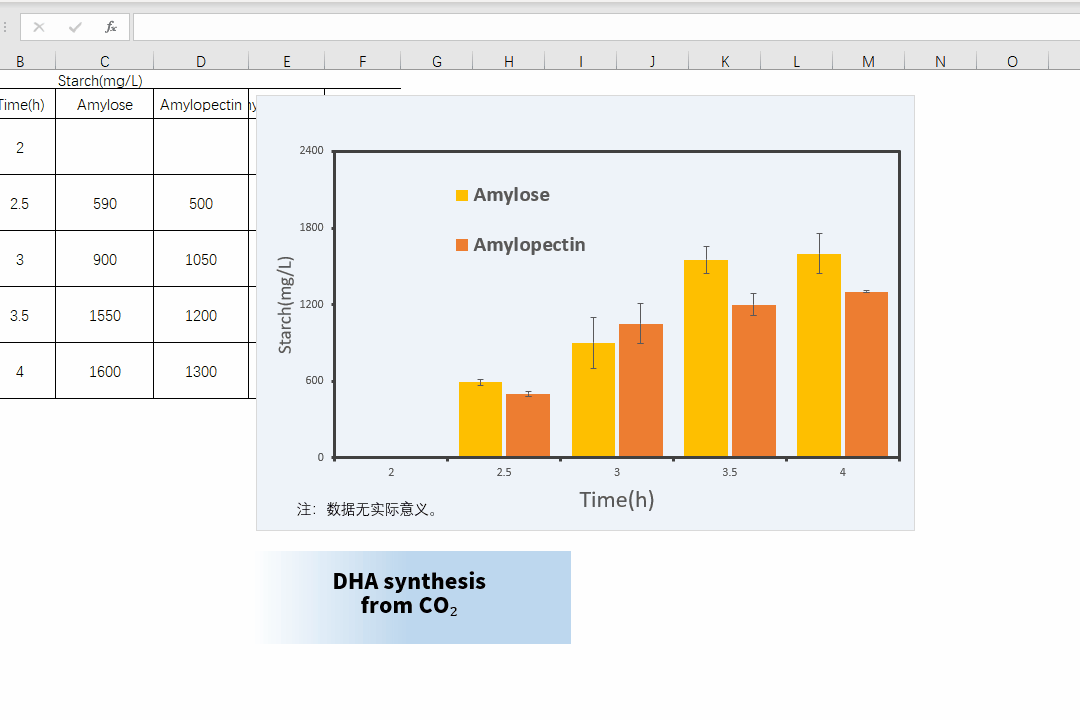Select column O header
1080x720 pixels.
(1012, 61)
